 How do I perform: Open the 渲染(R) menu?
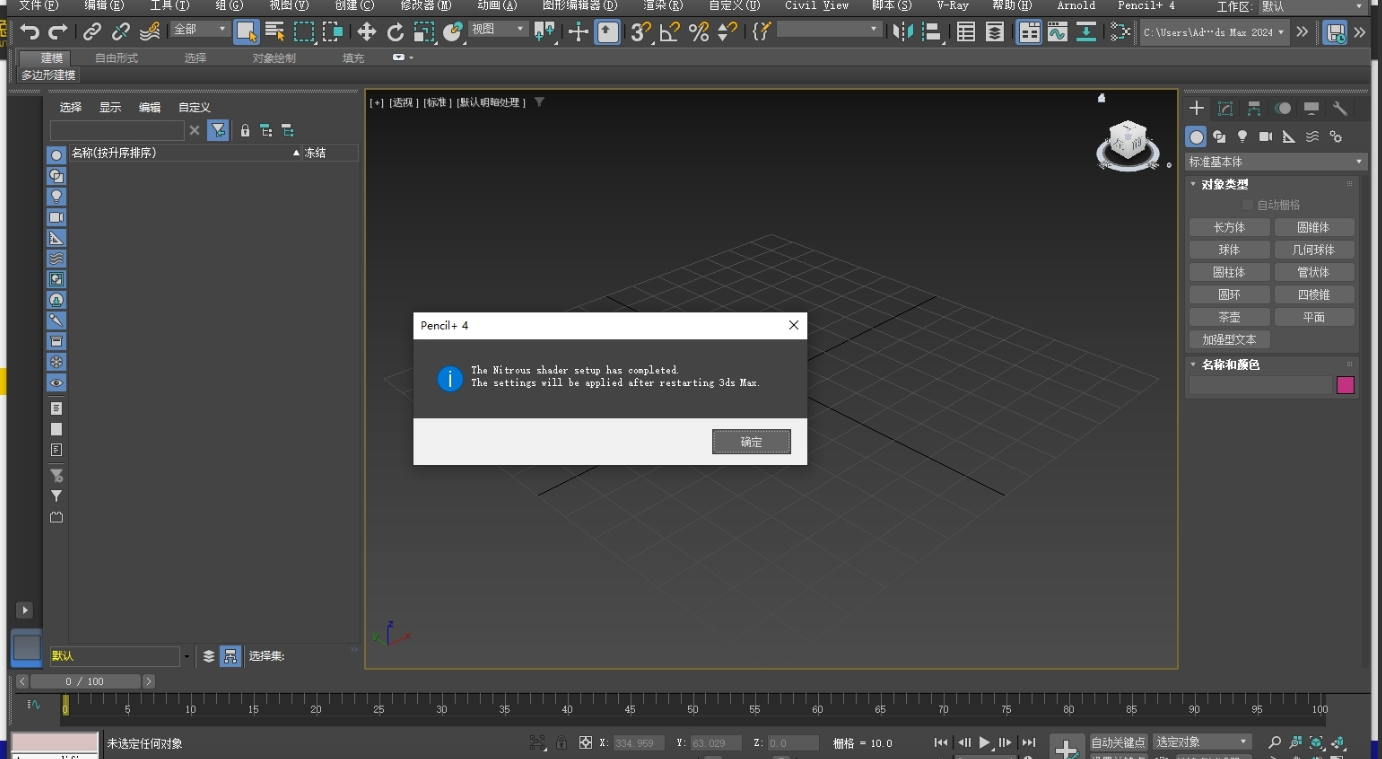[663, 6]
